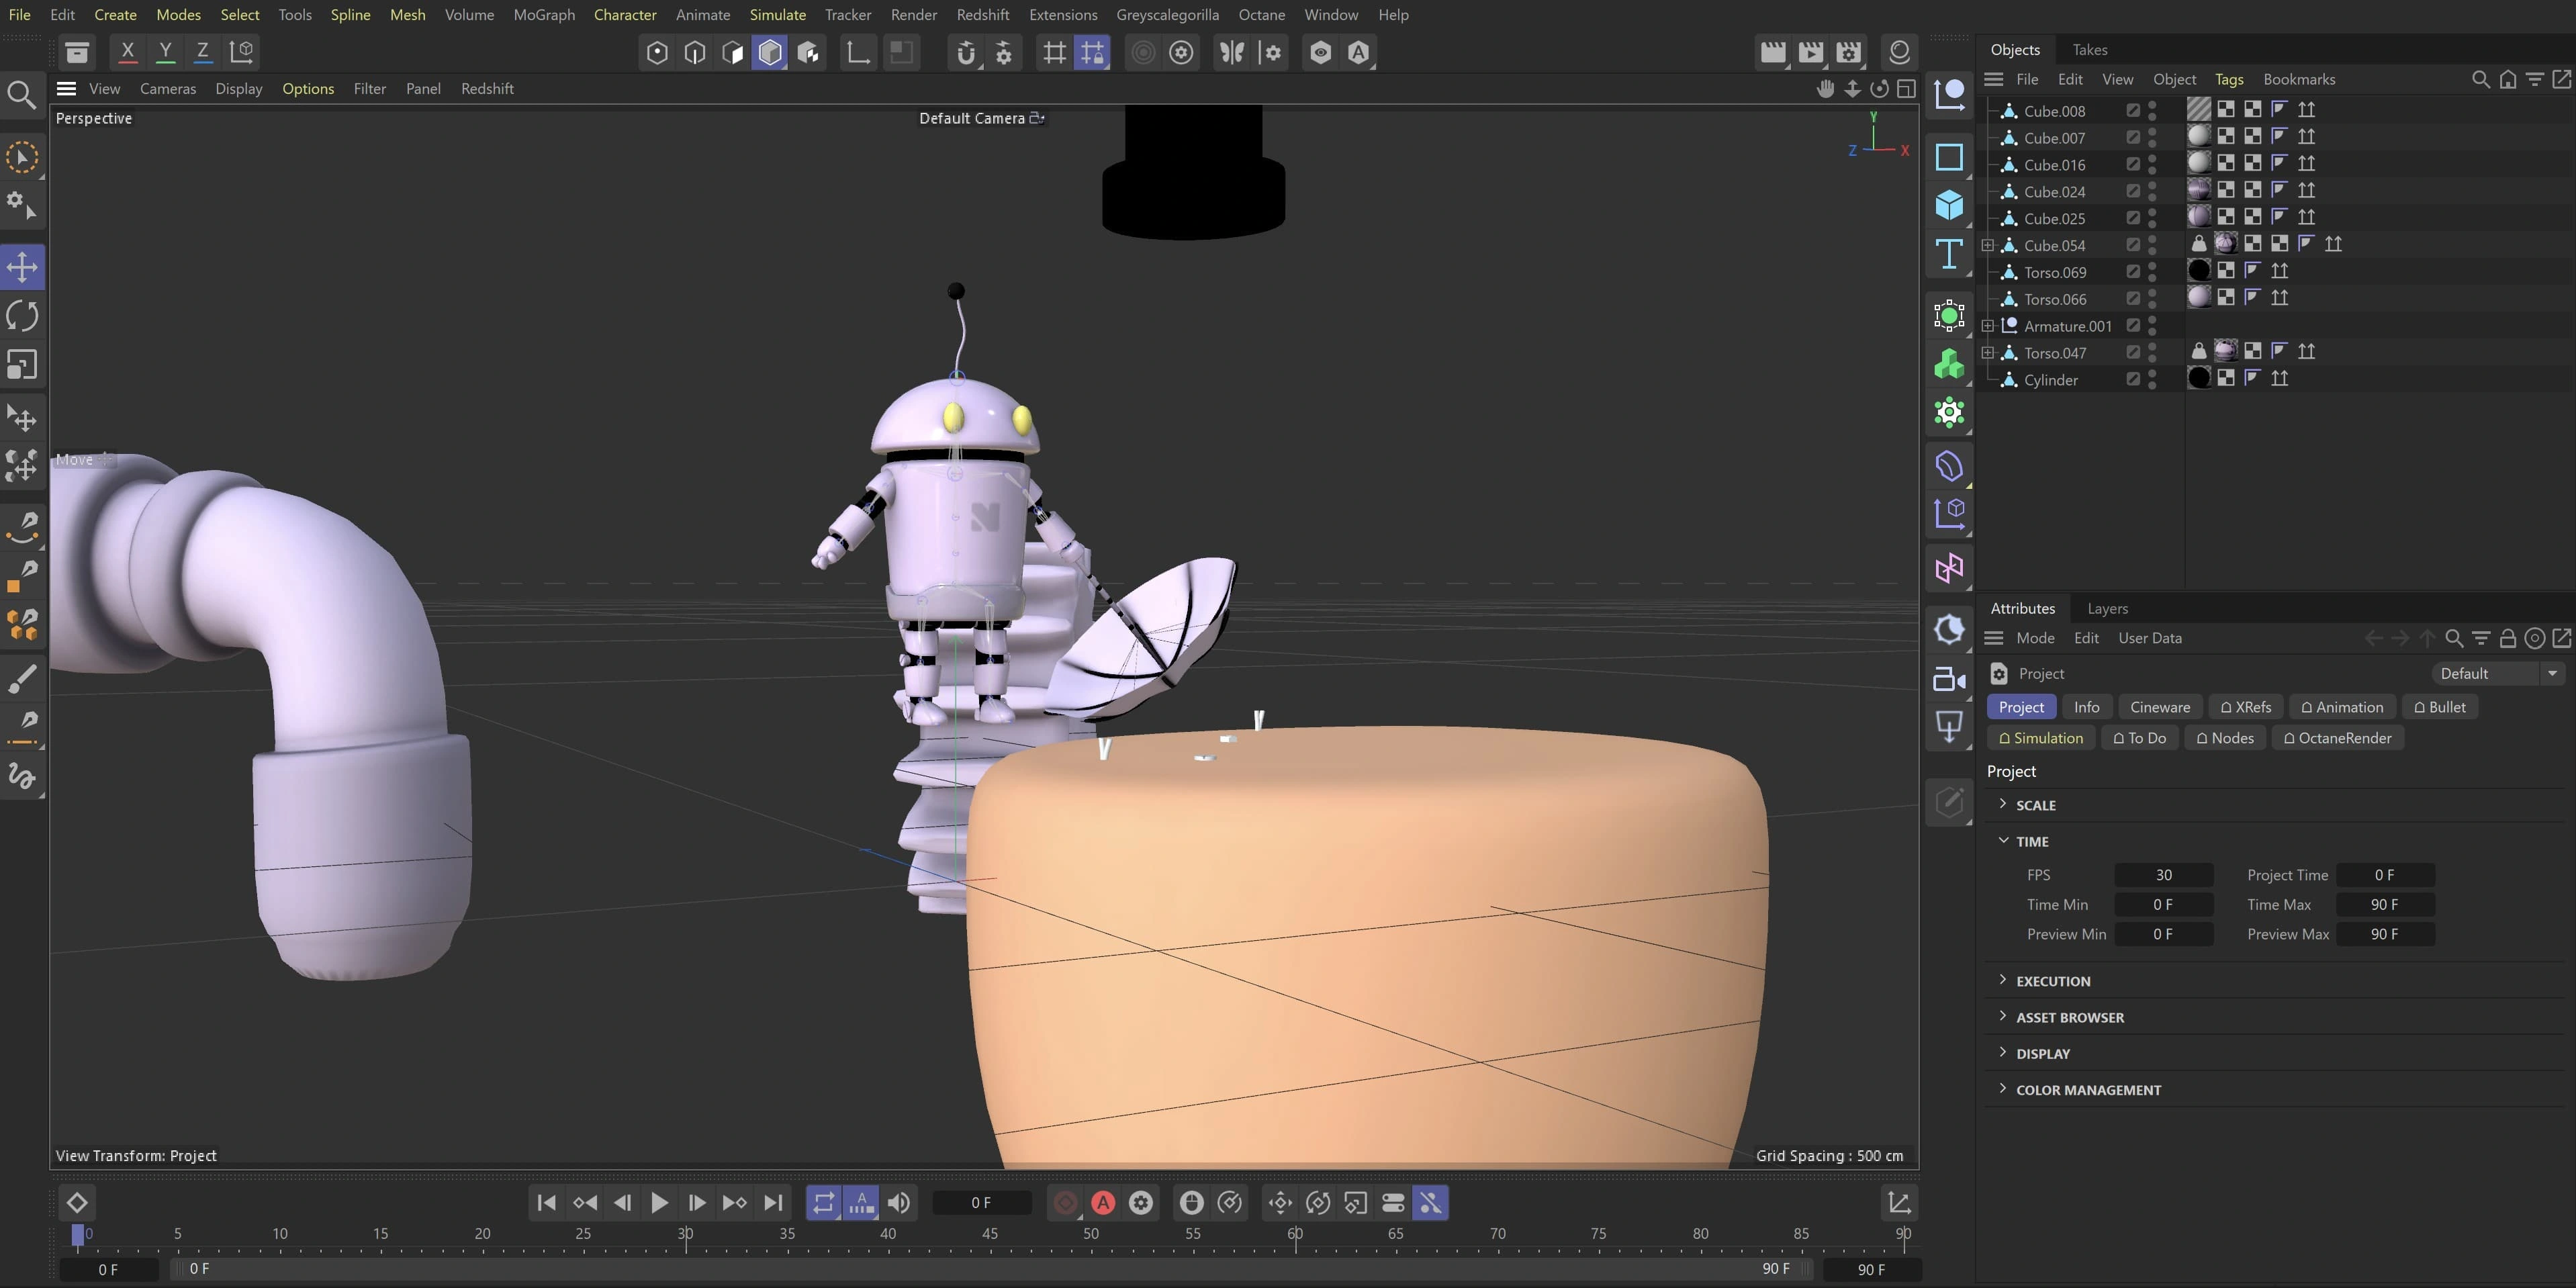Image resolution: width=2576 pixels, height=1288 pixels.
Task: Select the Scale tool
Action: 22,365
